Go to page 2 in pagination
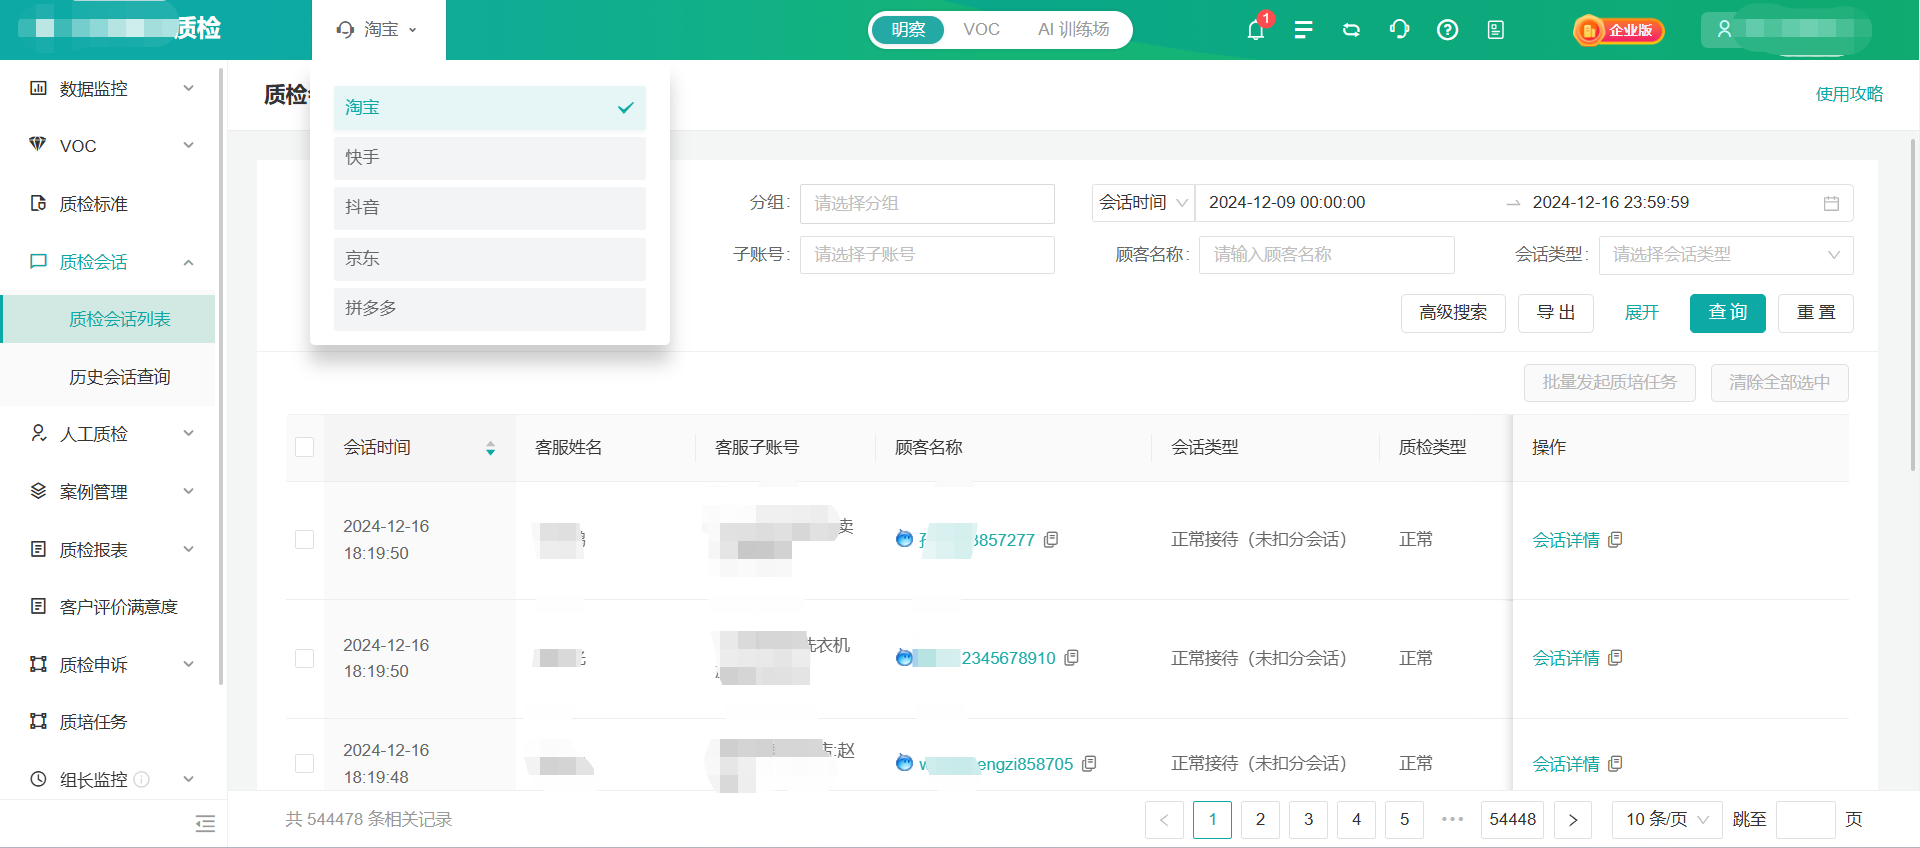Screen dimensions: 1920x848 (x=1260, y=820)
